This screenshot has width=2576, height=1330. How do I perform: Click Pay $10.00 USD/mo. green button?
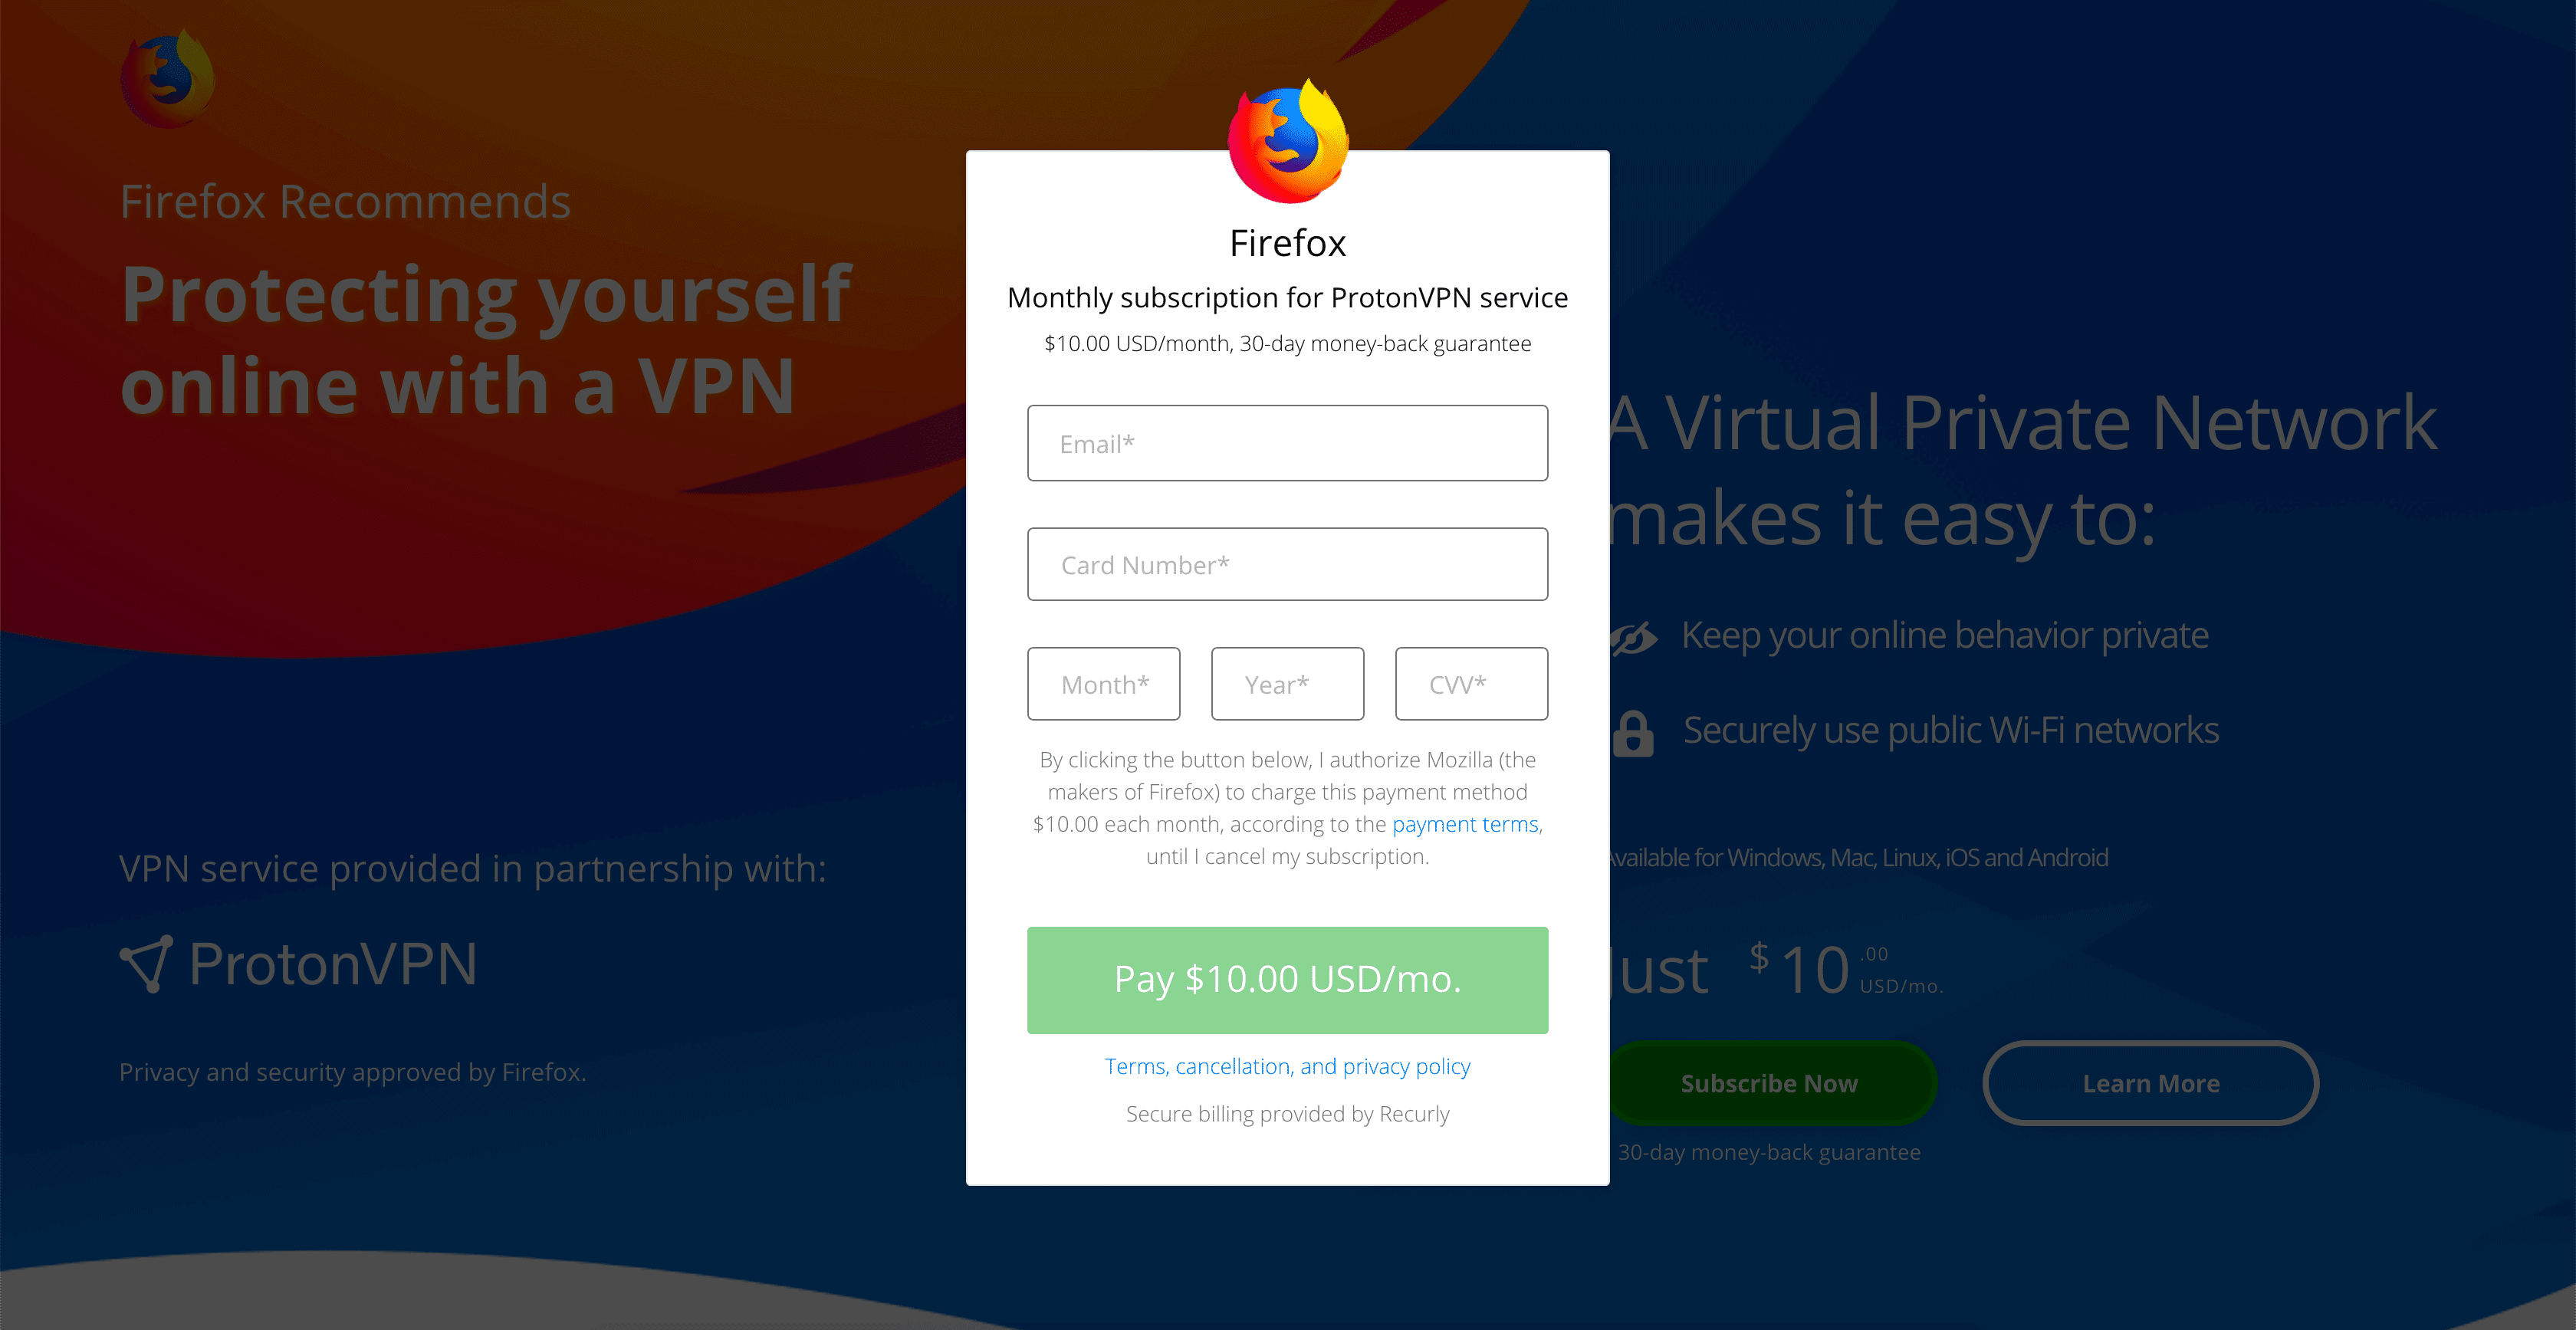(1289, 979)
